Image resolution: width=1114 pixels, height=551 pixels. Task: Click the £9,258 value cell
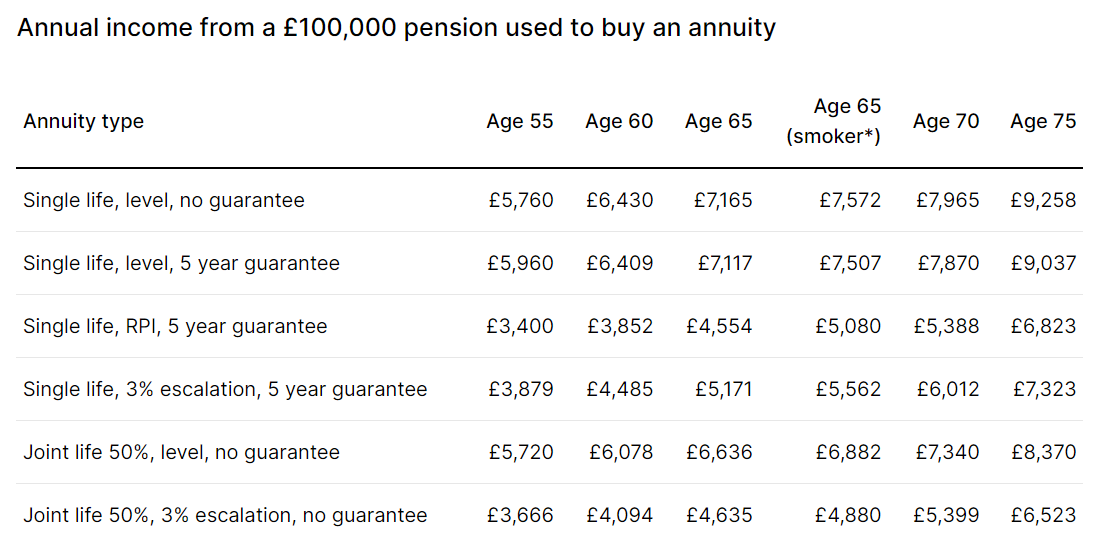(x=1043, y=200)
